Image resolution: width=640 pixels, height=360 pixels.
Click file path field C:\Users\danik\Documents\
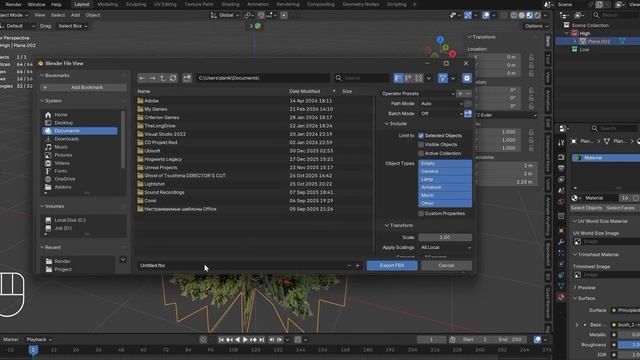(263, 78)
